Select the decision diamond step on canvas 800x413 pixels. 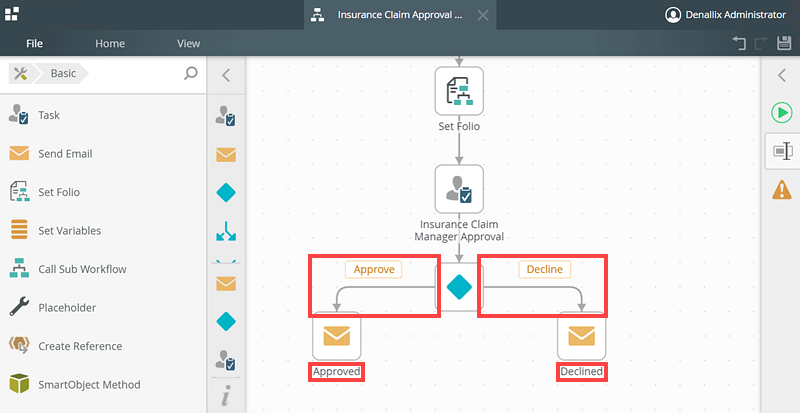[x=459, y=287]
